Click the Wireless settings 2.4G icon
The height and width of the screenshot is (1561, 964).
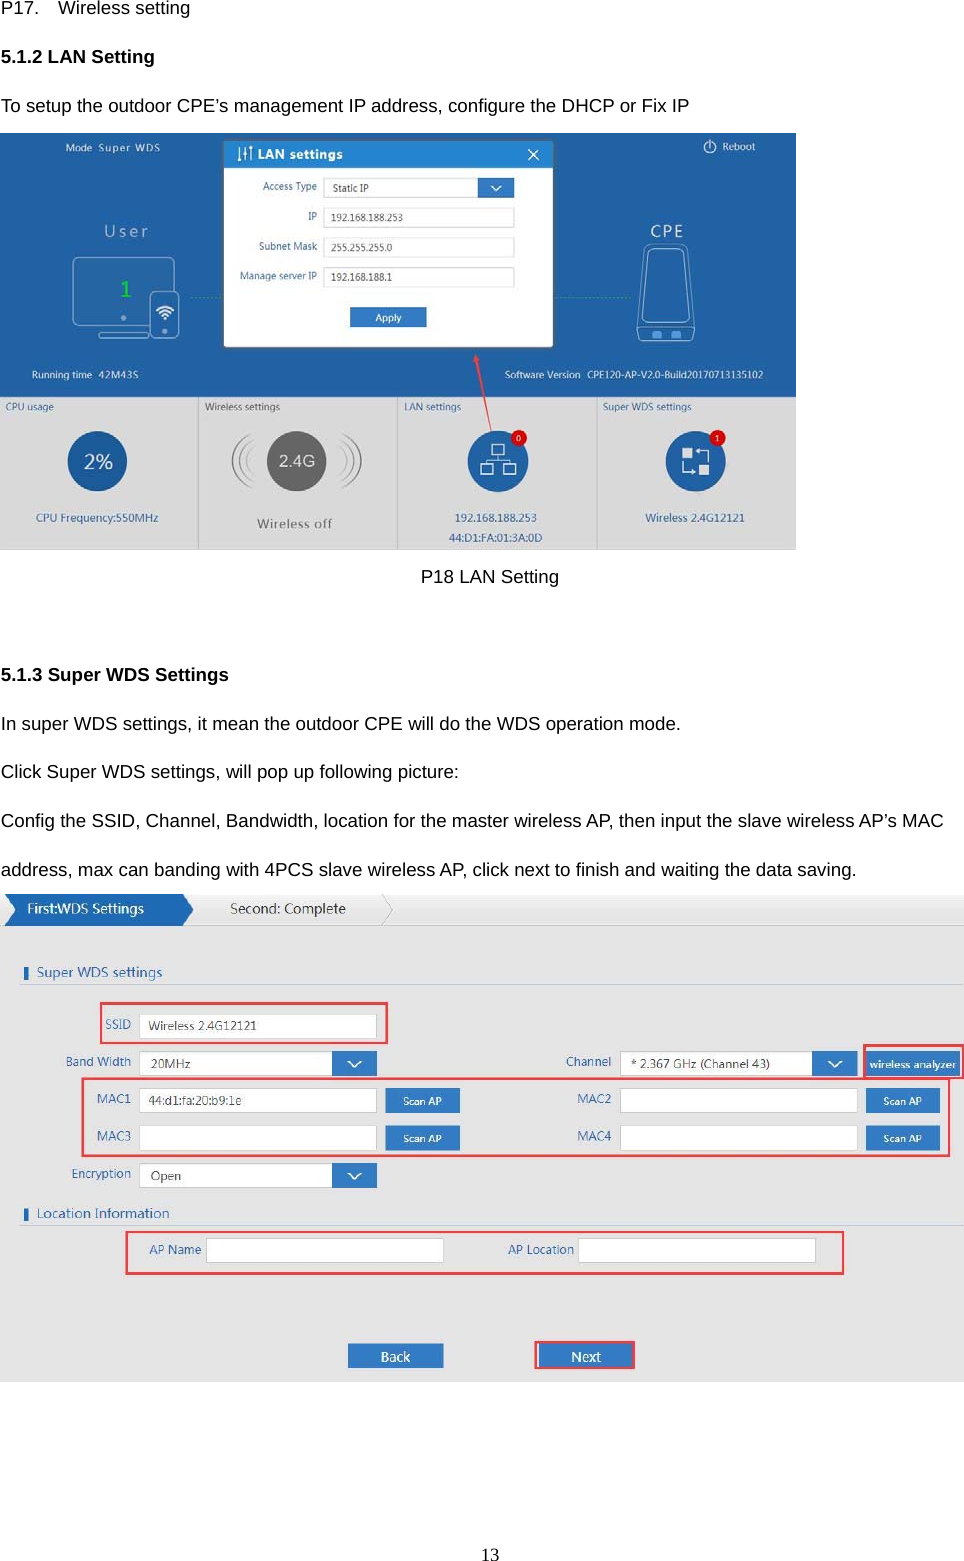pyautogui.click(x=296, y=461)
